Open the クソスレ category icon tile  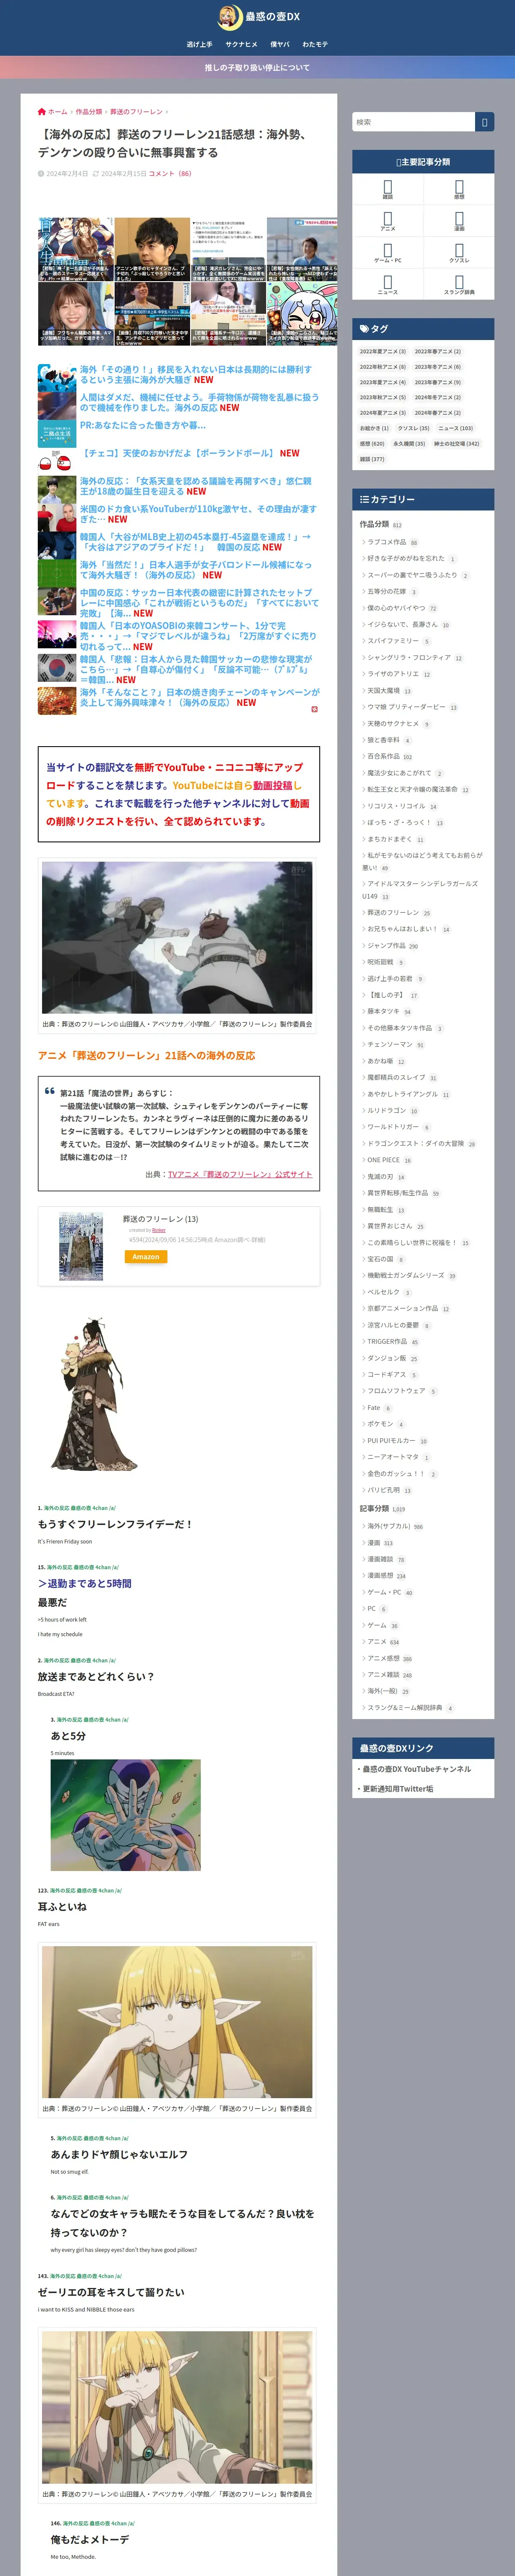point(459,253)
